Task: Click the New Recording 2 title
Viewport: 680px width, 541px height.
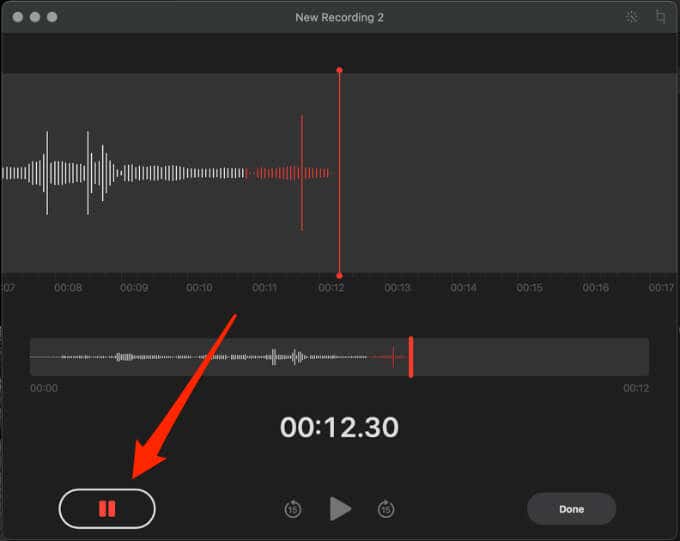Action: click(339, 18)
